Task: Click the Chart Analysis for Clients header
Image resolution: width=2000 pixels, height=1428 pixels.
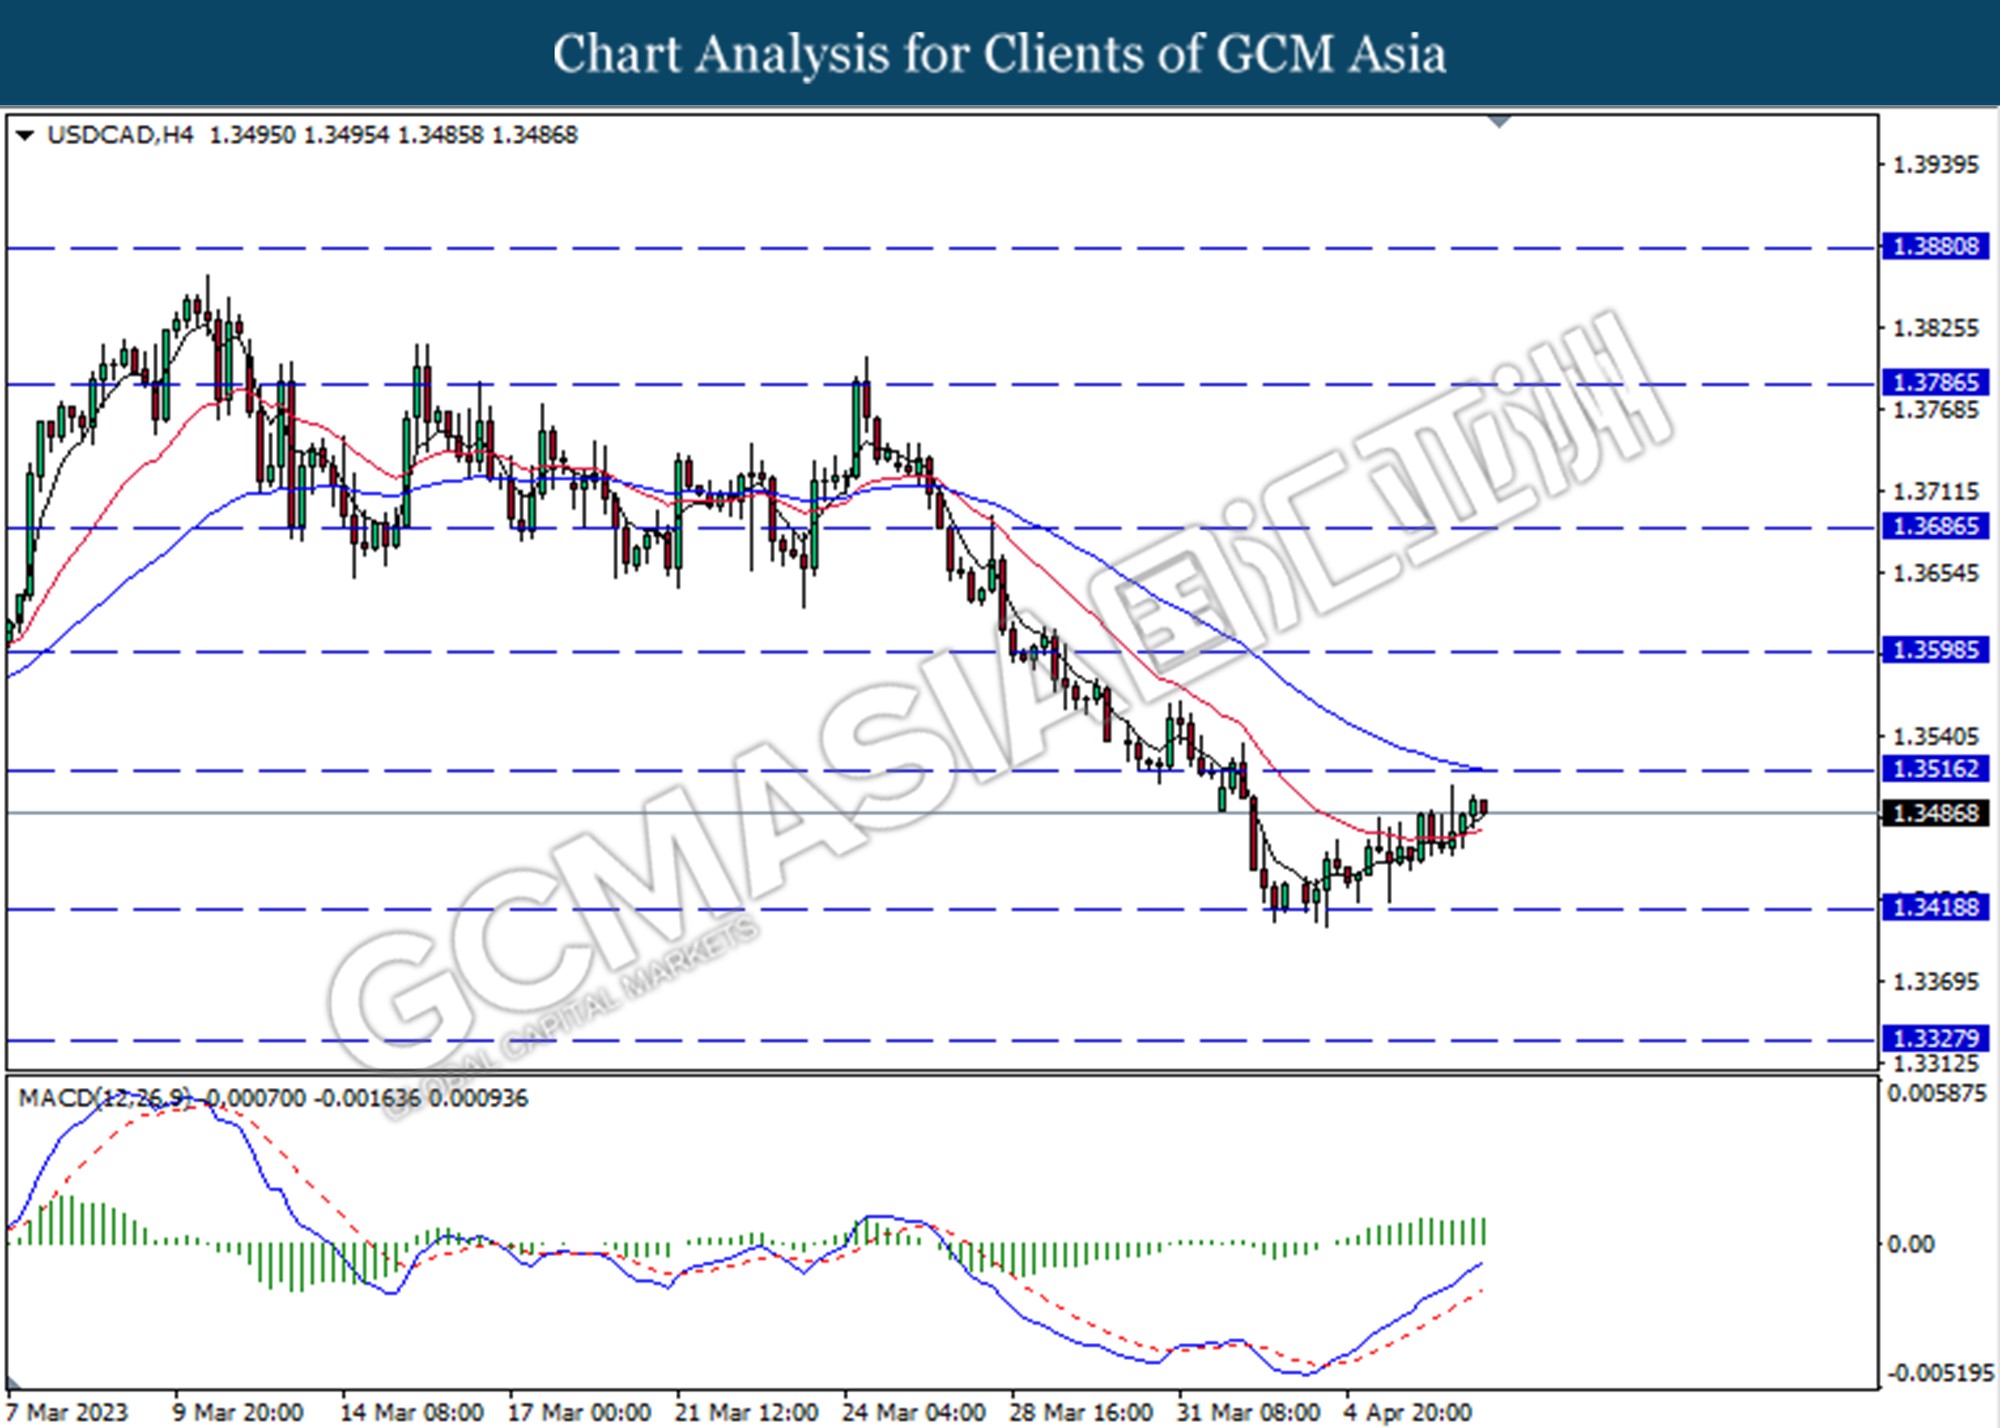Action: [x=999, y=53]
